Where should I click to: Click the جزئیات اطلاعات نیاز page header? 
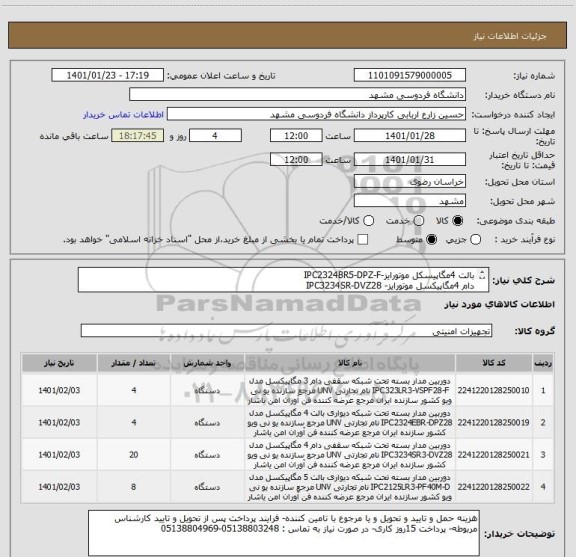(x=510, y=36)
